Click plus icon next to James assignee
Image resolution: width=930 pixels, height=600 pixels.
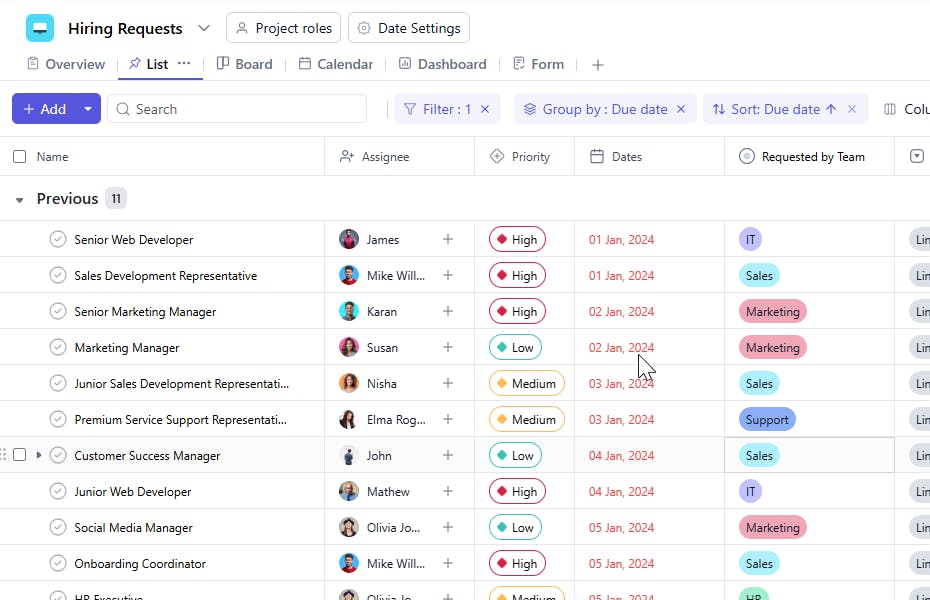click(x=448, y=239)
